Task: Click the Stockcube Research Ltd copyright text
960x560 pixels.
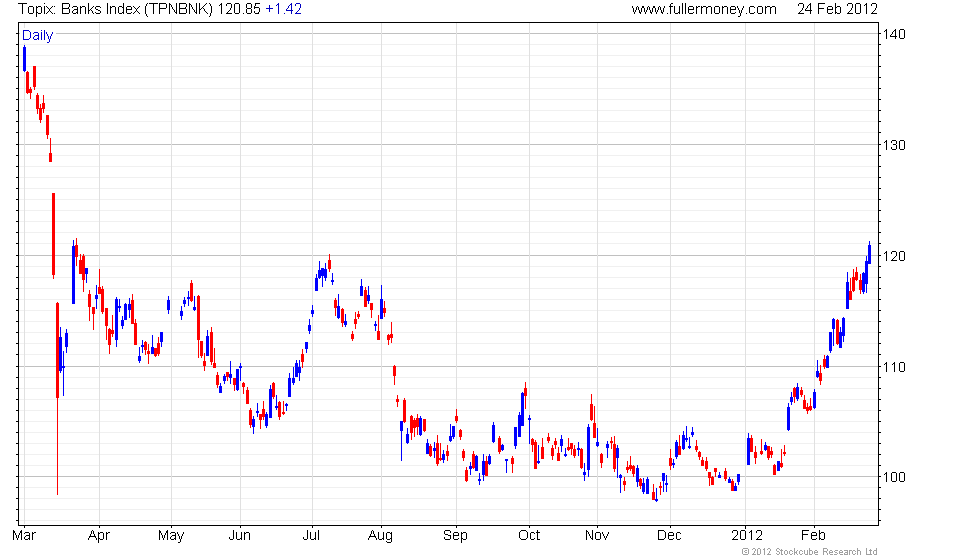Action: click(809, 552)
